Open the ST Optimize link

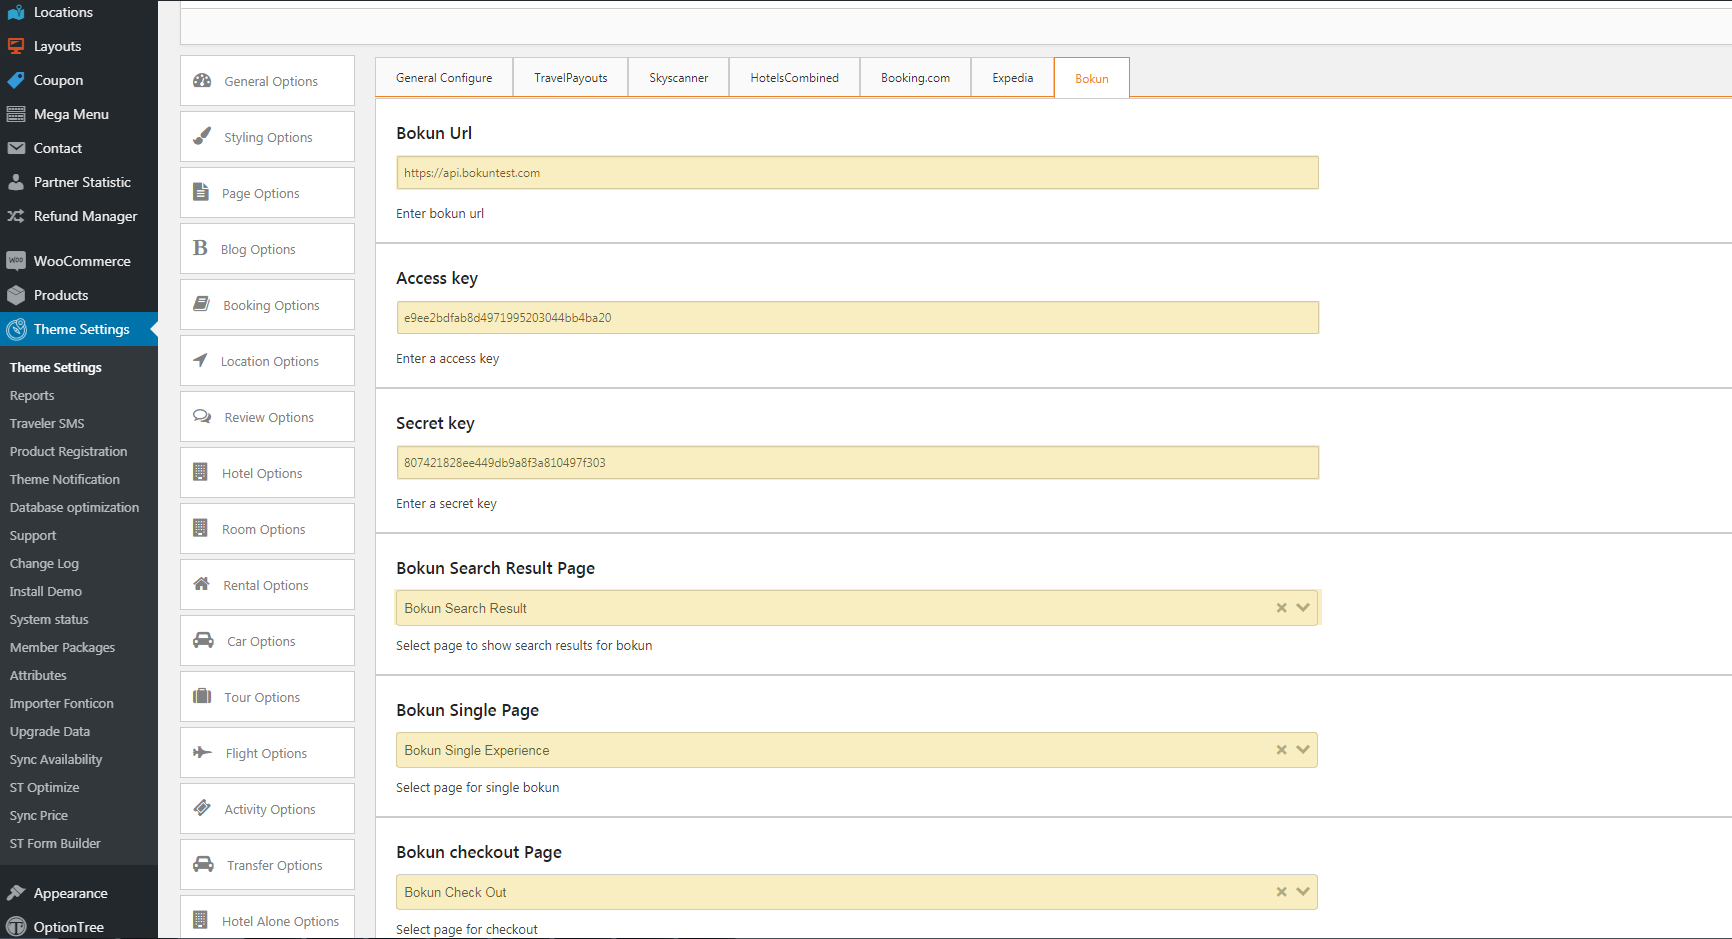point(45,788)
